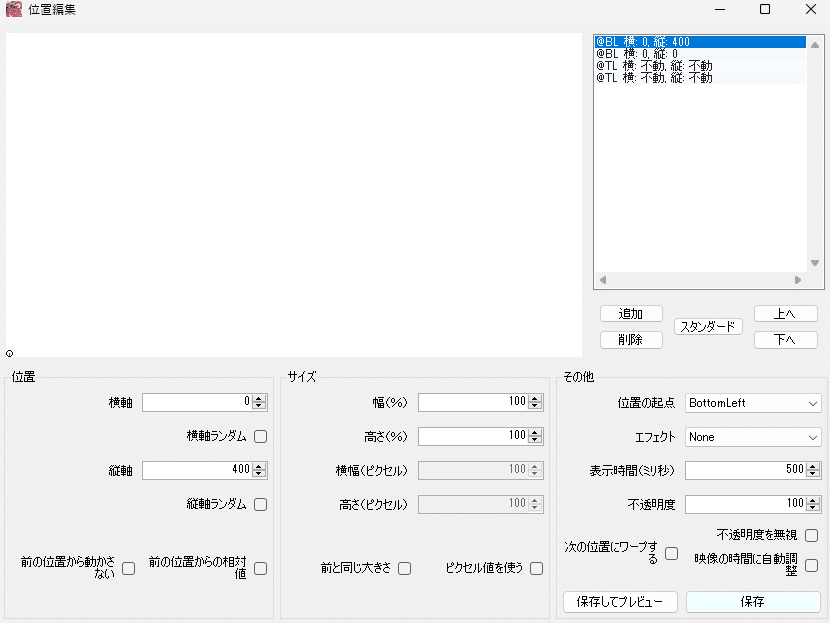Toggle 前と同じ大きさ checkbox

(x=405, y=568)
